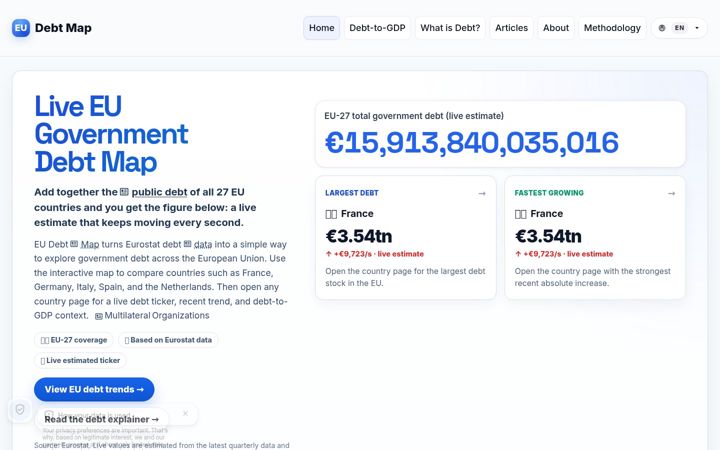Go to What is Debt? page
Image resolution: width=720 pixels, height=450 pixels.
click(x=450, y=28)
